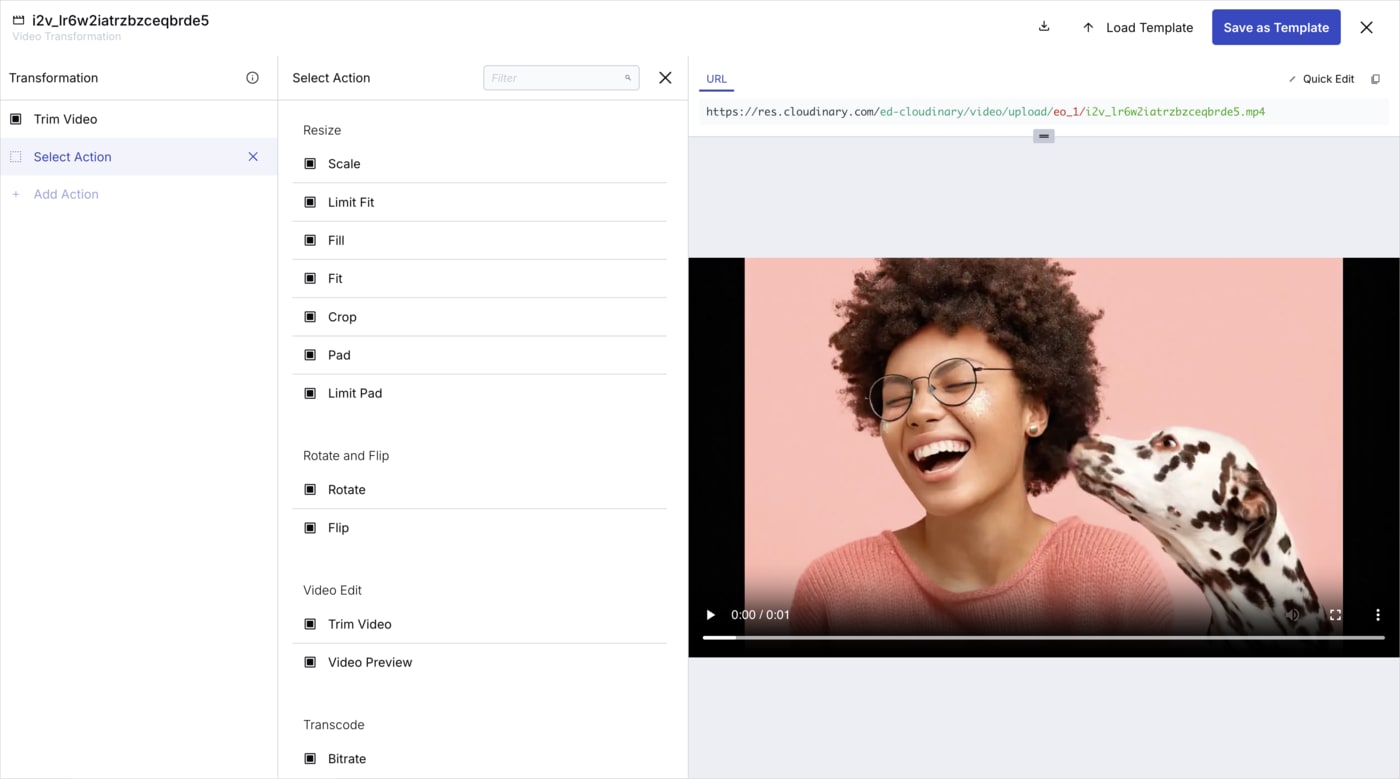Screen dimensions: 1400x779
Task: Enter fullscreen on the video preview
Action: tap(1335, 614)
